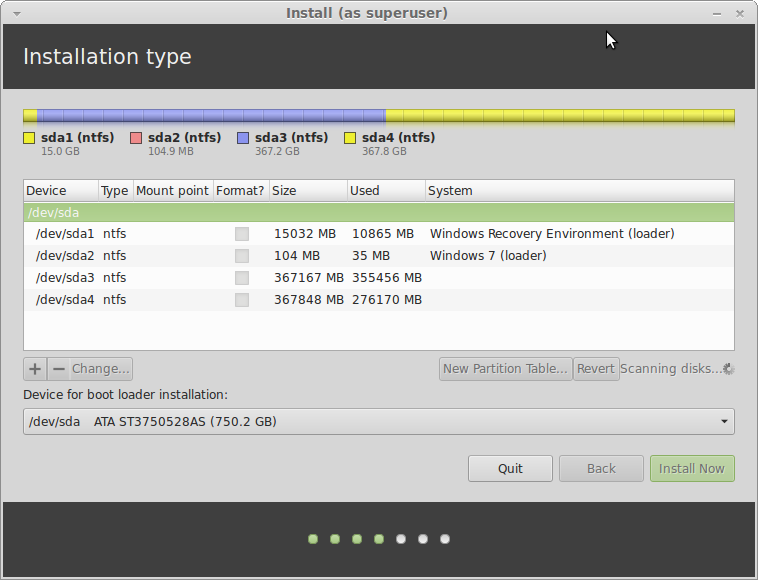The height and width of the screenshot is (580, 758).
Task: Click the Change... button
Action: click(101, 369)
